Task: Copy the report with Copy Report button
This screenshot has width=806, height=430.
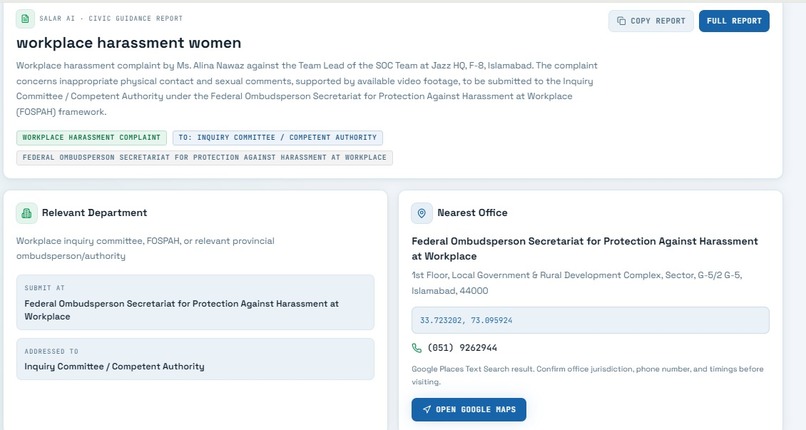Action: 651,21
